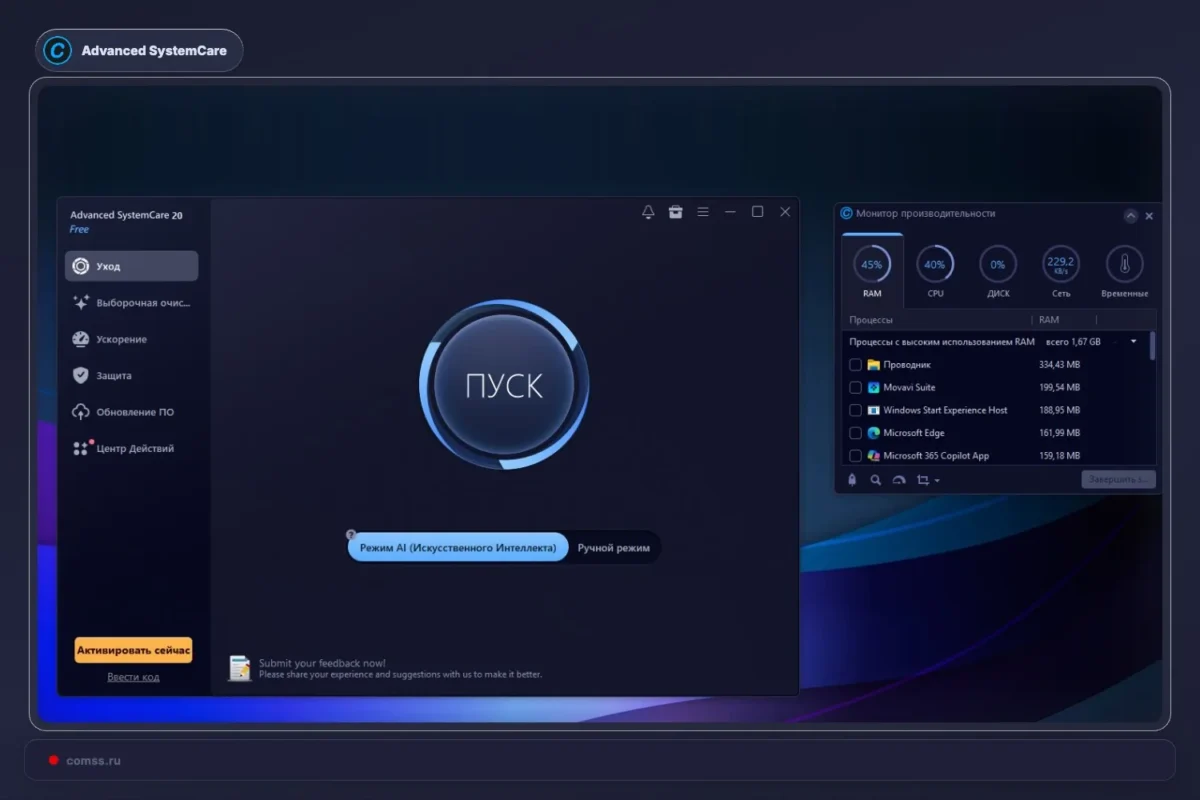Select the Сеть network tab
1200x800 pixels.
(1061, 271)
